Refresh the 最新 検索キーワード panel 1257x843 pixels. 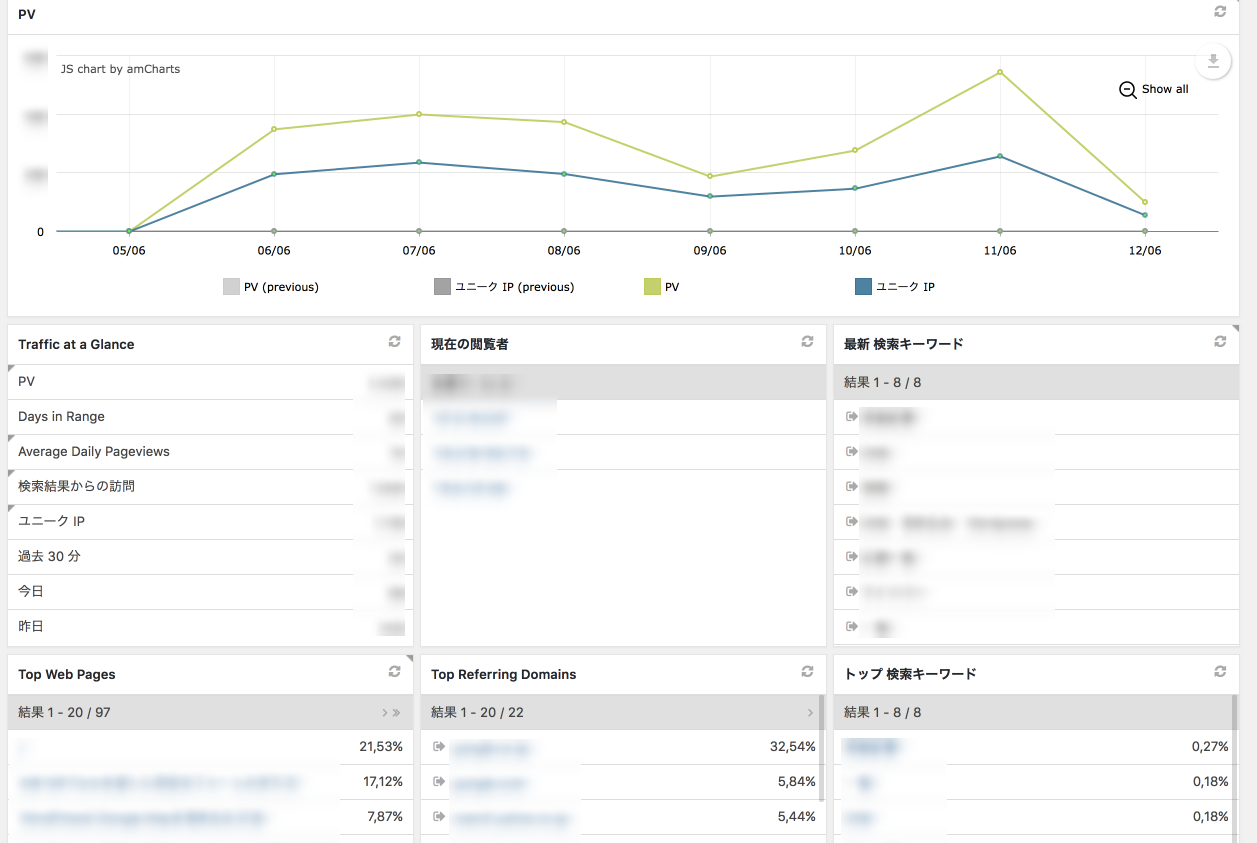[1220, 342]
